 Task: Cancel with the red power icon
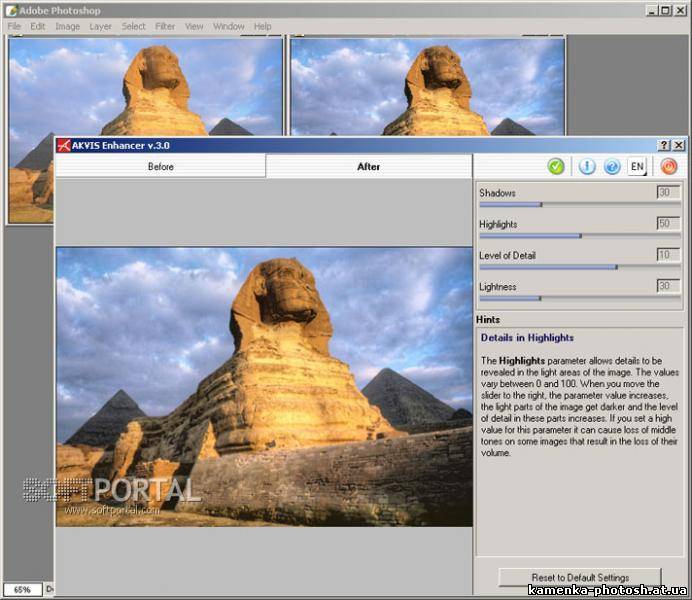pos(669,166)
